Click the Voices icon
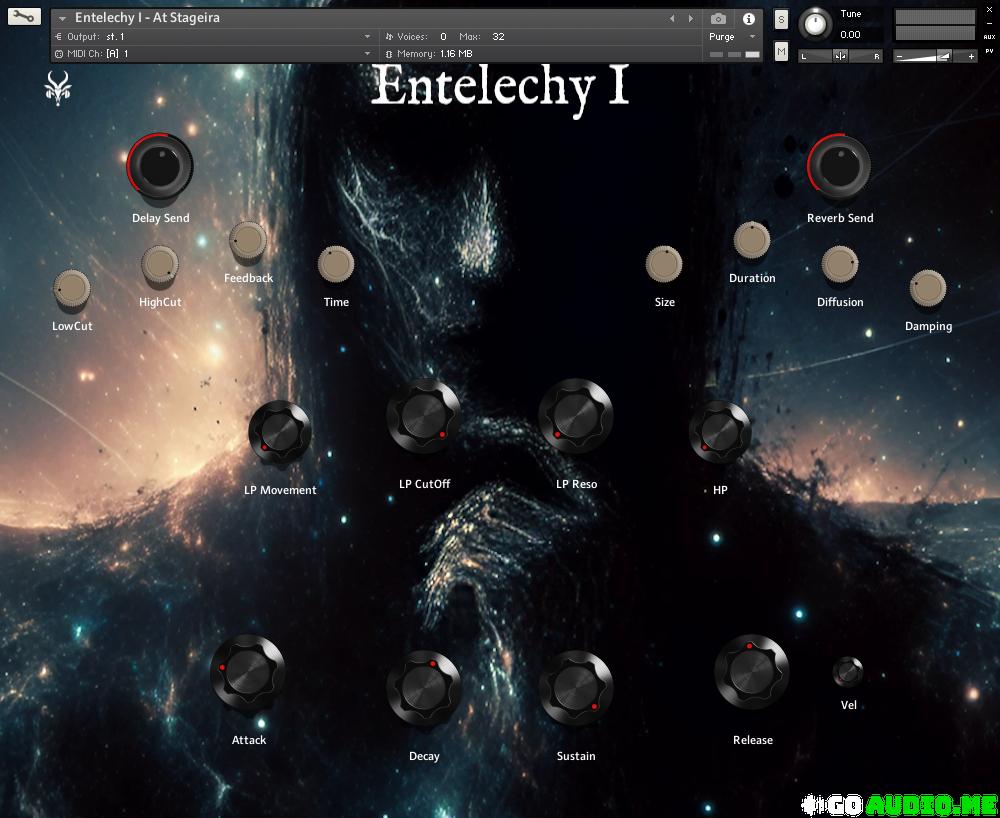 (x=389, y=37)
